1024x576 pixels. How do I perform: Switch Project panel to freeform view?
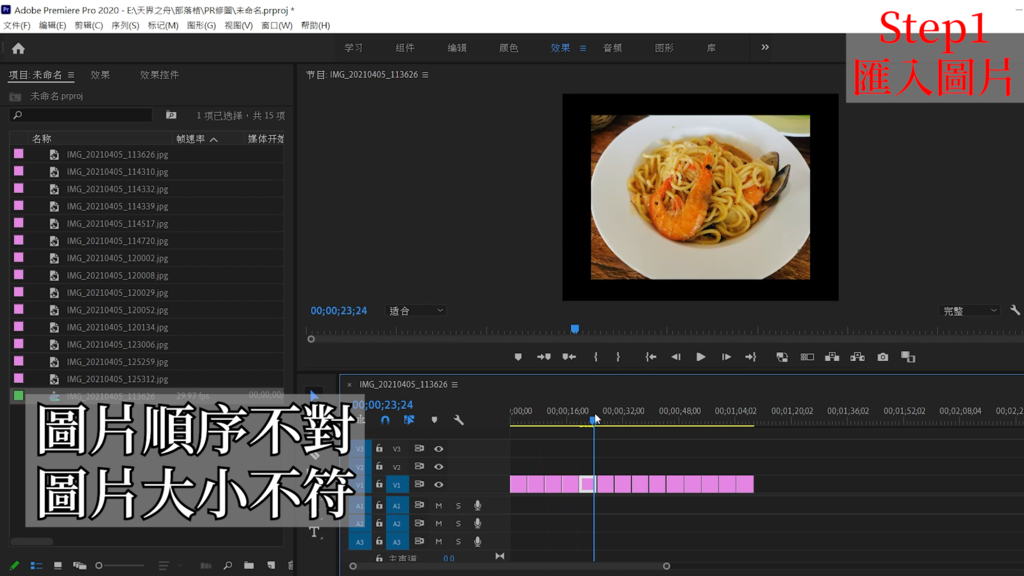point(80,566)
